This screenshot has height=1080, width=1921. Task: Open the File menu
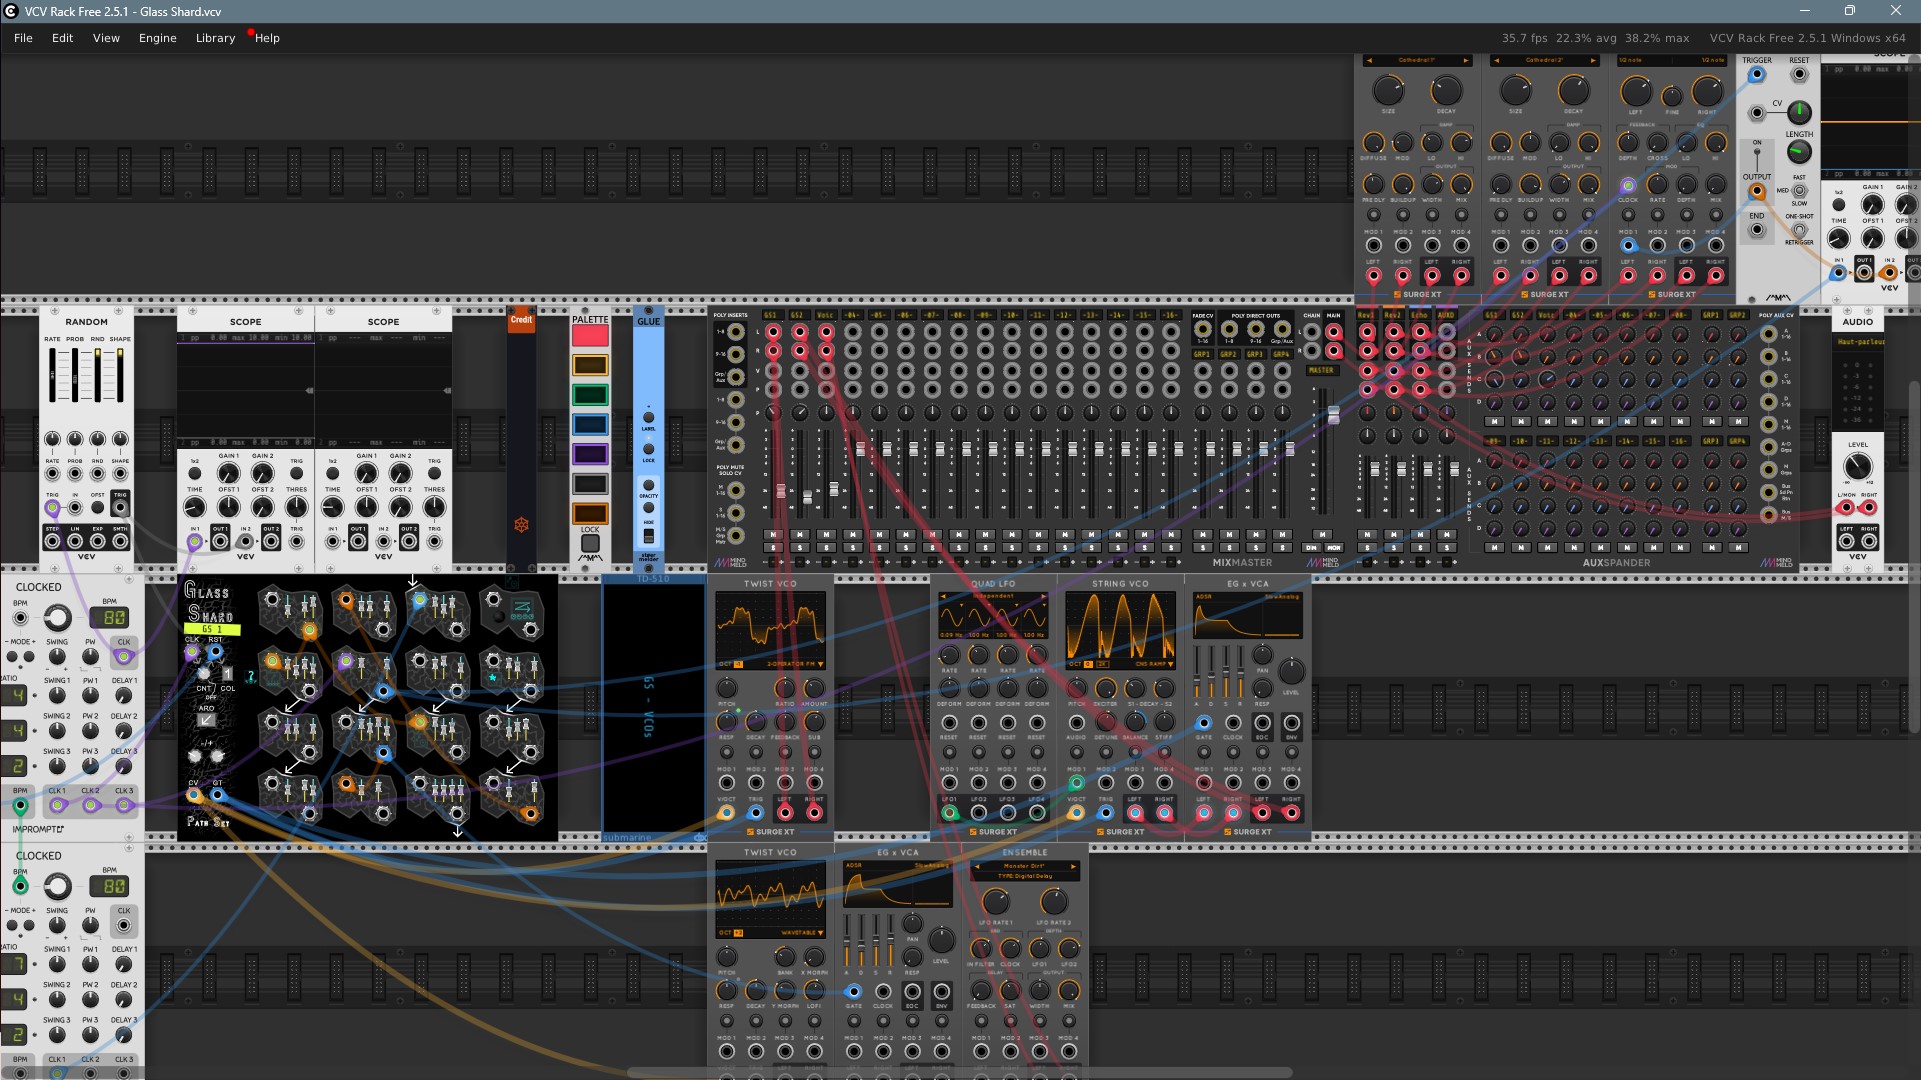point(23,38)
